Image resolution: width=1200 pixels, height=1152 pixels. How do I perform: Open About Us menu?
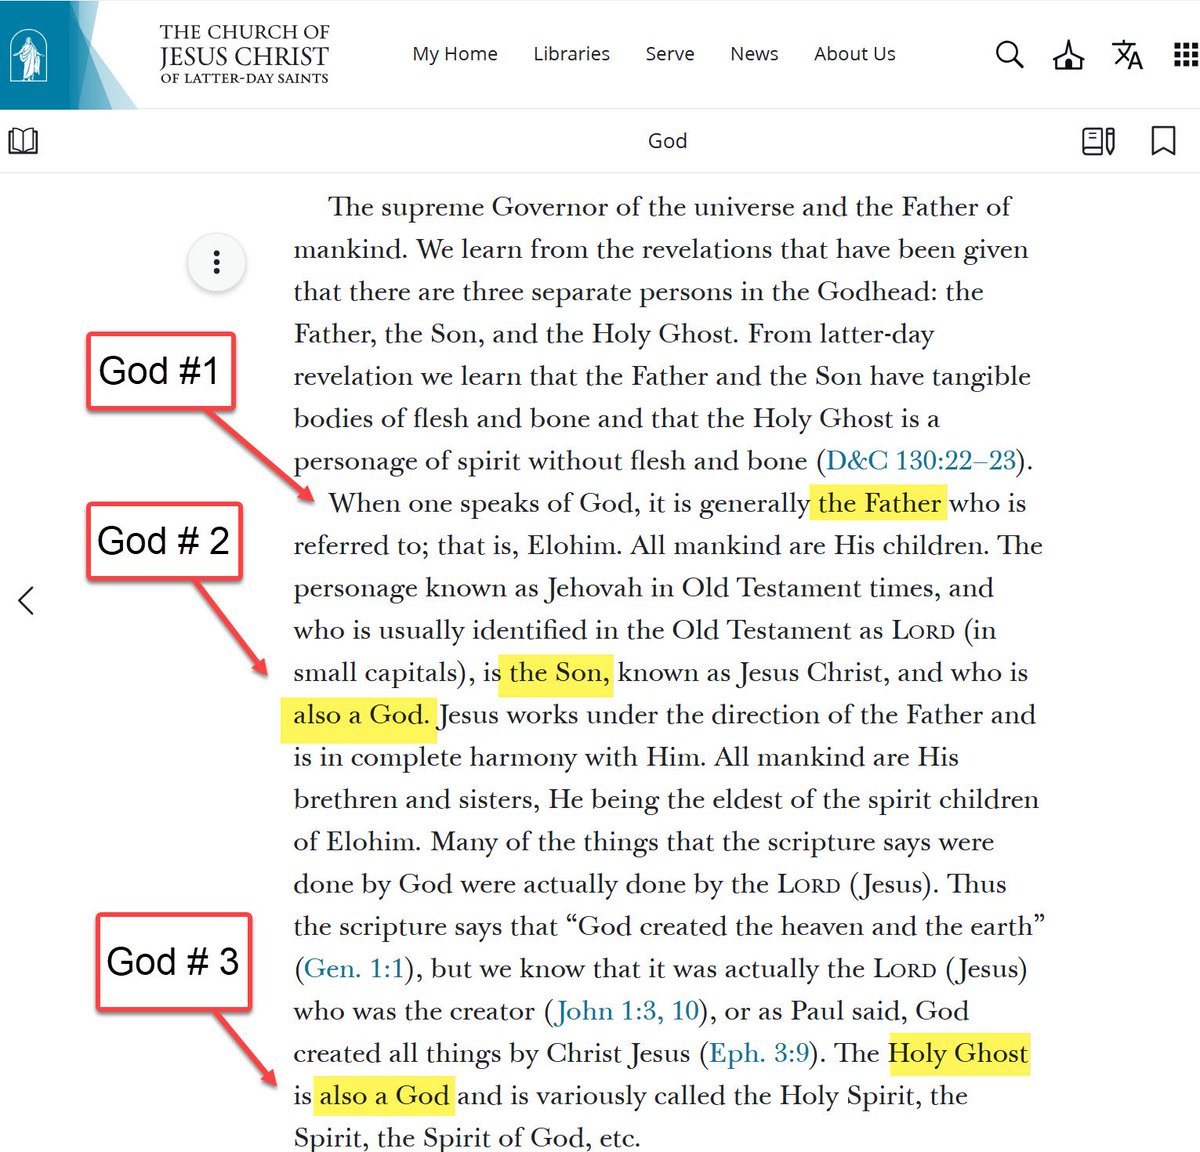coord(855,54)
